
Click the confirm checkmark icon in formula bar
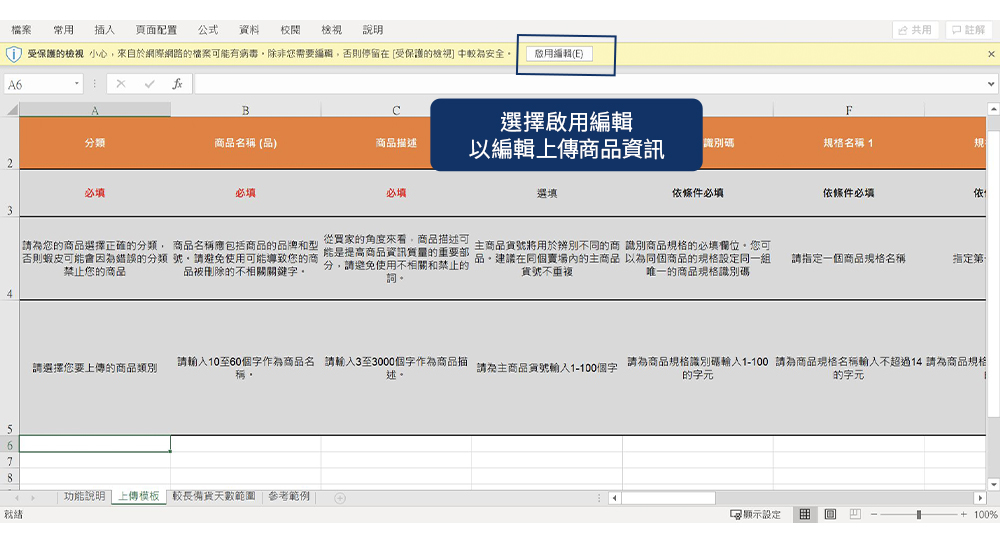click(149, 84)
